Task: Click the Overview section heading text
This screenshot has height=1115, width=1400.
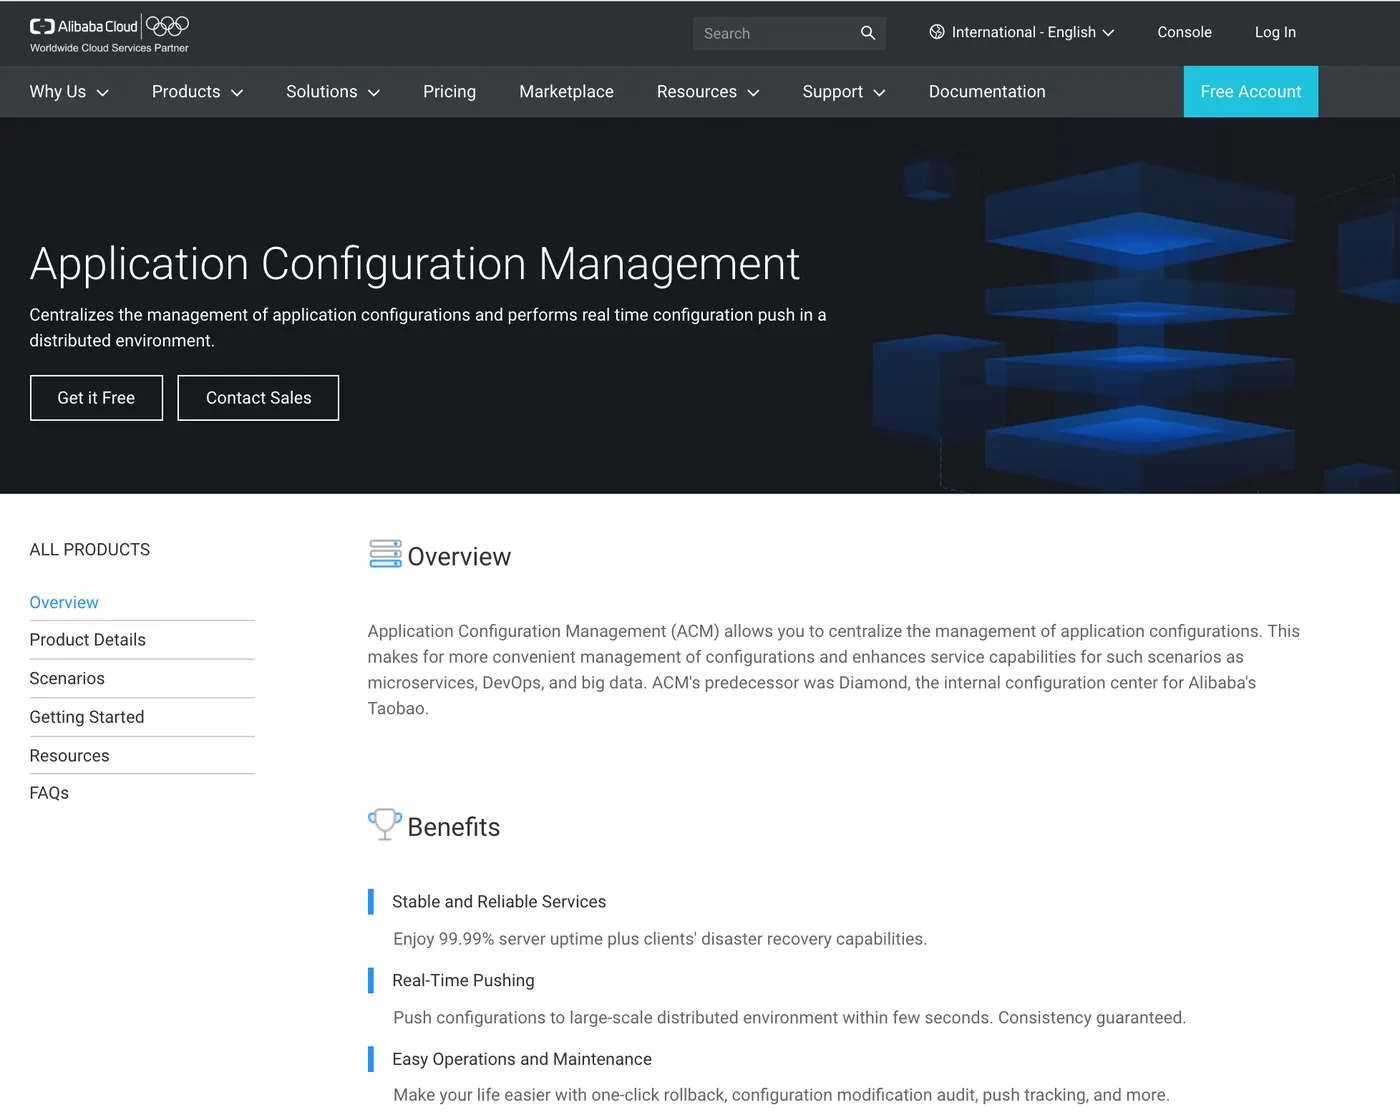Action: tap(459, 557)
